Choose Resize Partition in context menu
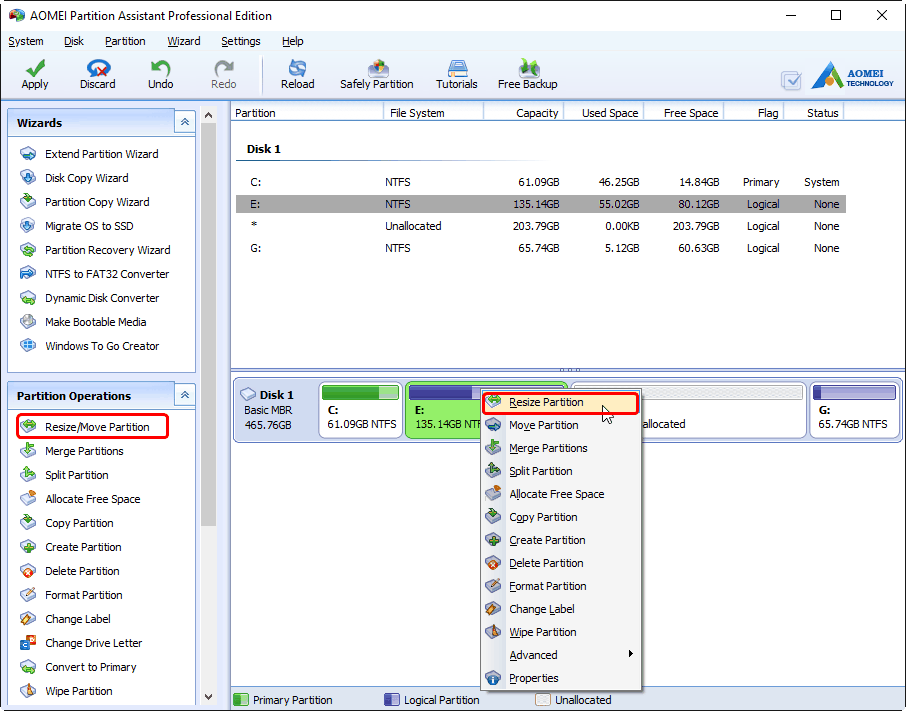 tap(560, 403)
